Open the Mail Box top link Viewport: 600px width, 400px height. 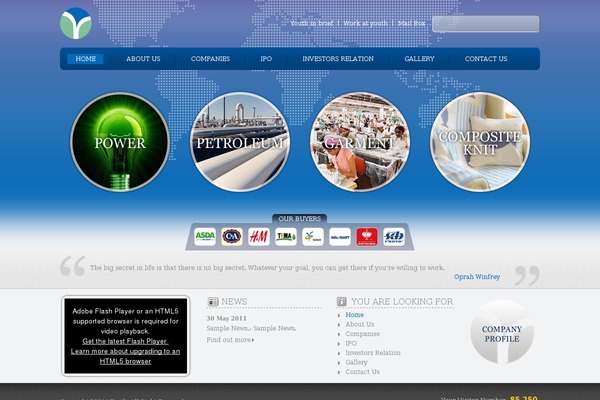click(411, 23)
